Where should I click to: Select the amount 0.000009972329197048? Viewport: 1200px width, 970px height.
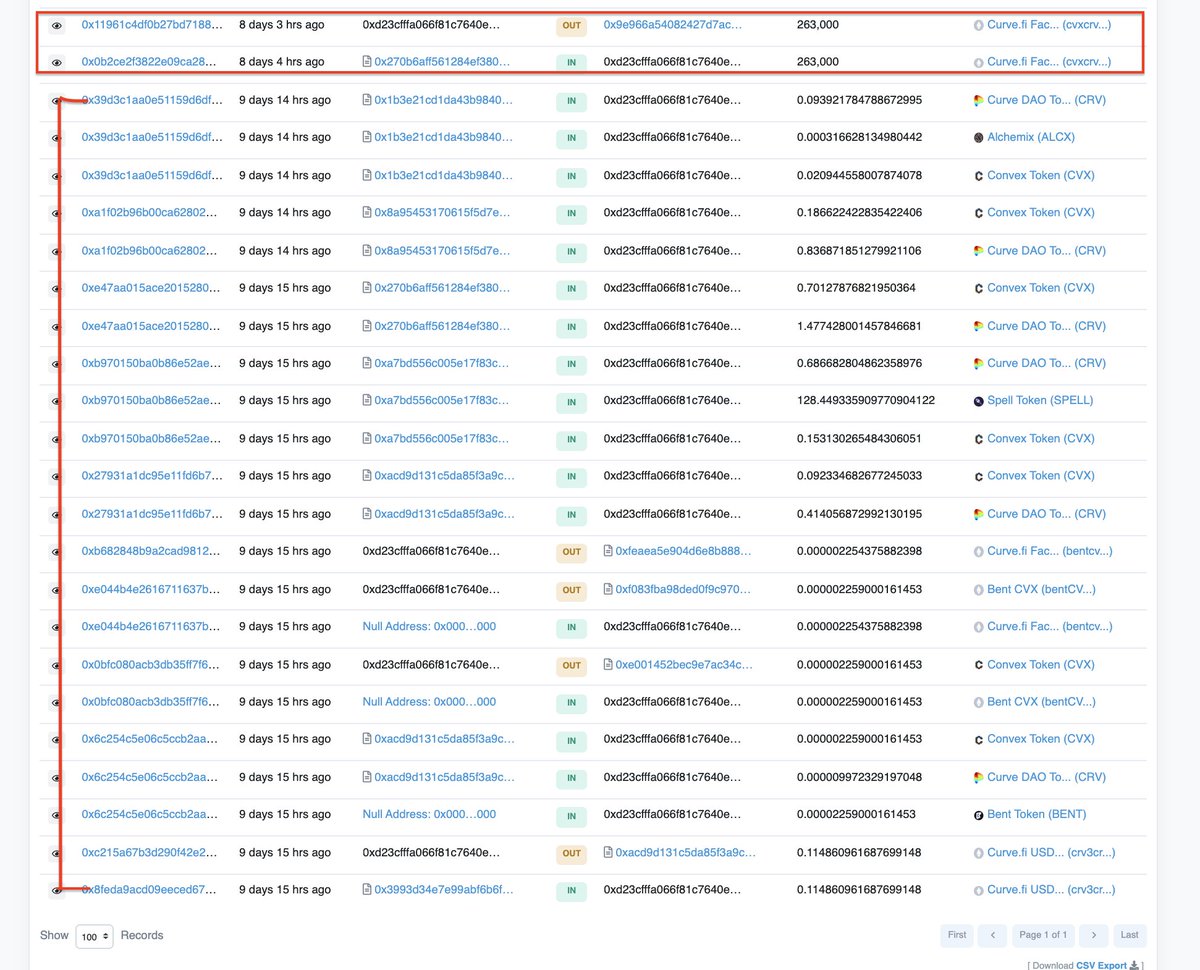coord(860,777)
